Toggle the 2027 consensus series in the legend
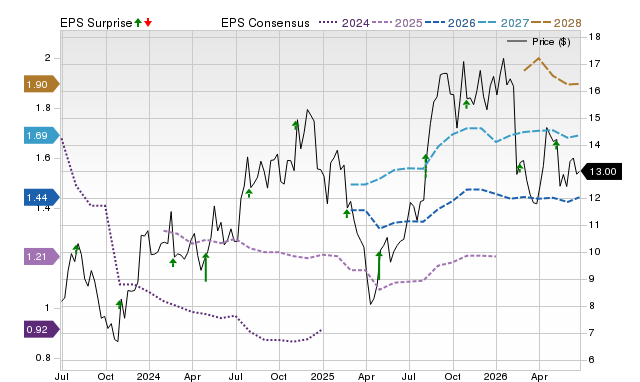 pos(503,23)
